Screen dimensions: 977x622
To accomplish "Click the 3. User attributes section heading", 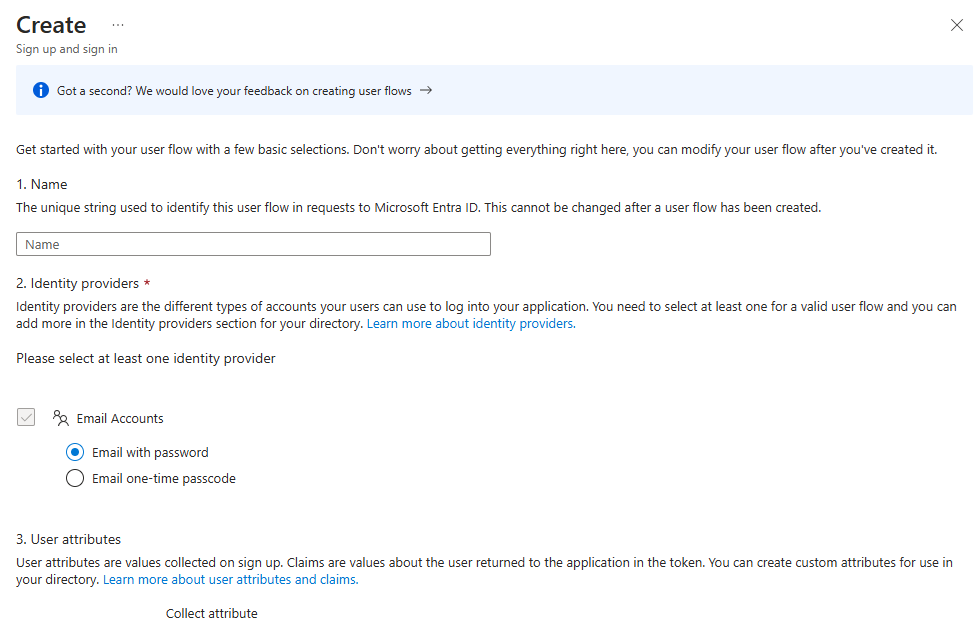I will [68, 539].
